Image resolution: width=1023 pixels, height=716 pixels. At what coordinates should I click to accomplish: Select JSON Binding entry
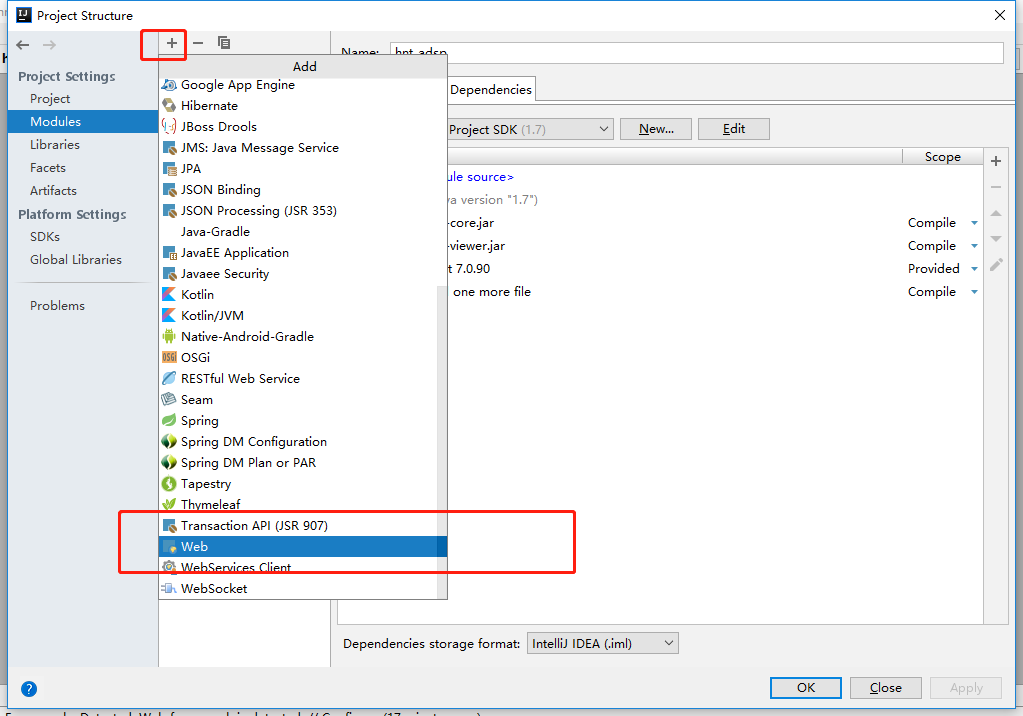pyautogui.click(x=303, y=189)
